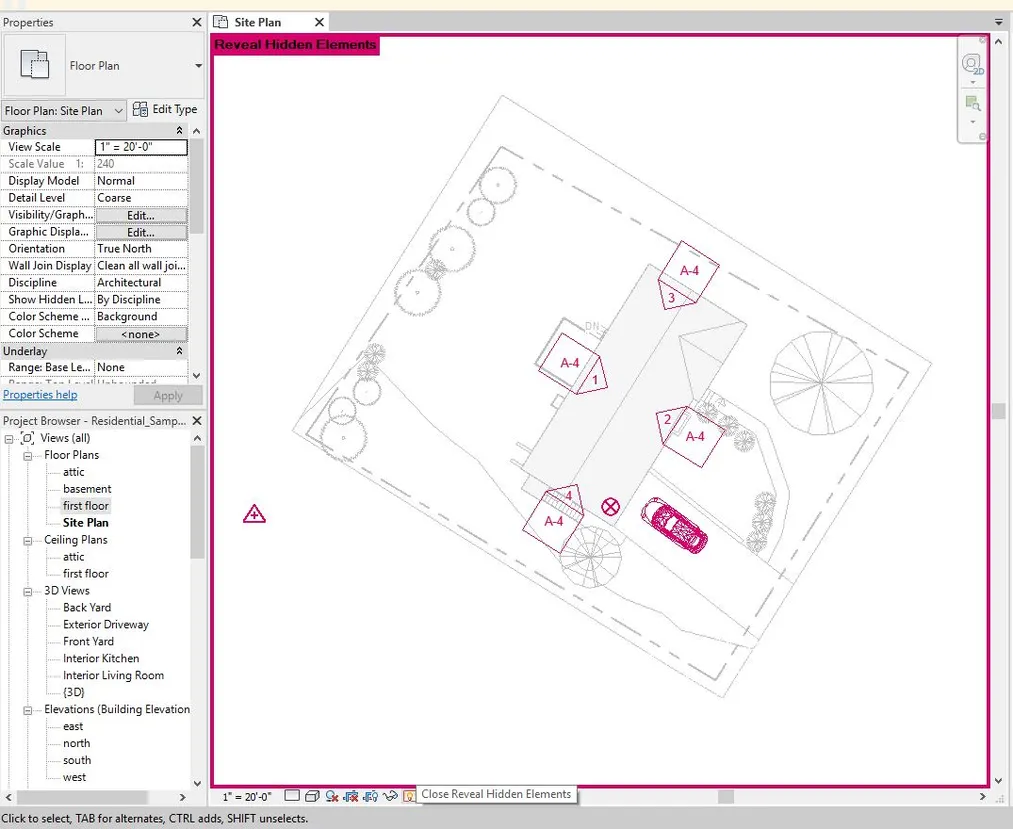
Task: Toggle off Reveal Hidden Elements lightbulb
Action: click(408, 796)
